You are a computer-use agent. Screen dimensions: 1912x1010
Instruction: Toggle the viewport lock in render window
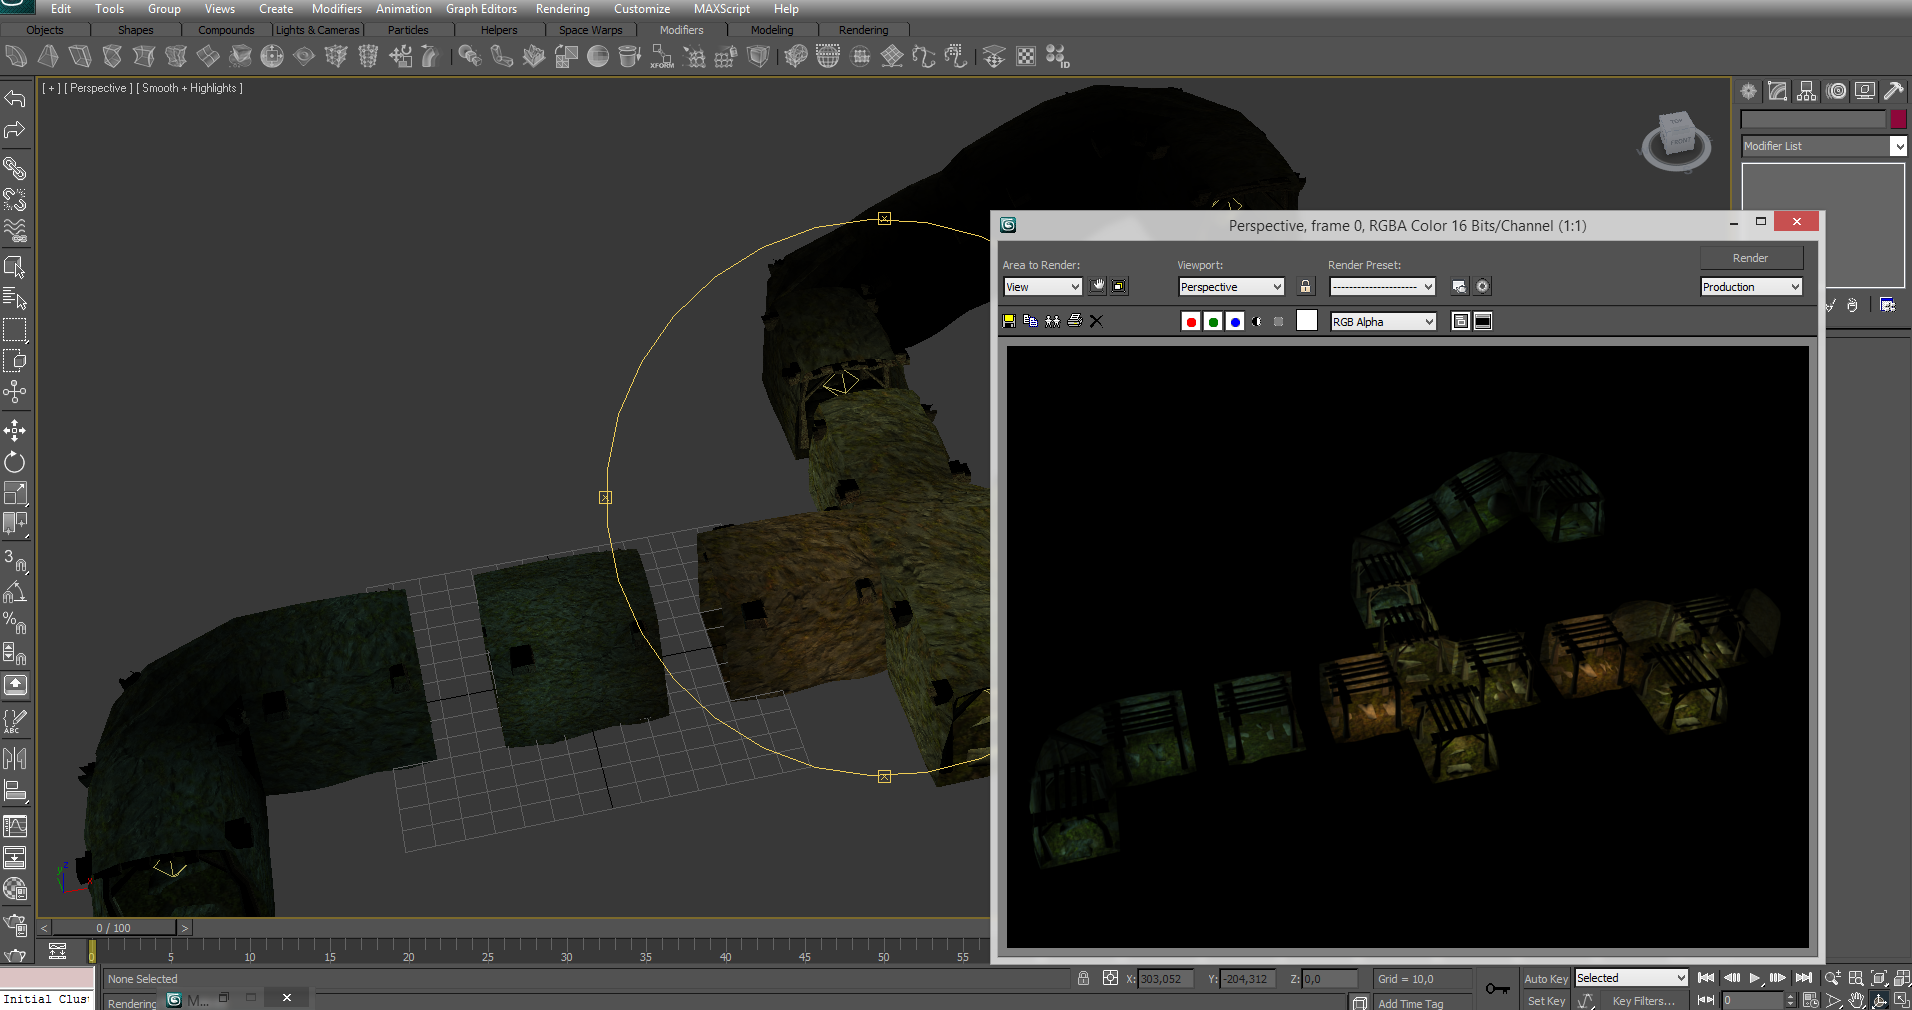pyautogui.click(x=1305, y=287)
